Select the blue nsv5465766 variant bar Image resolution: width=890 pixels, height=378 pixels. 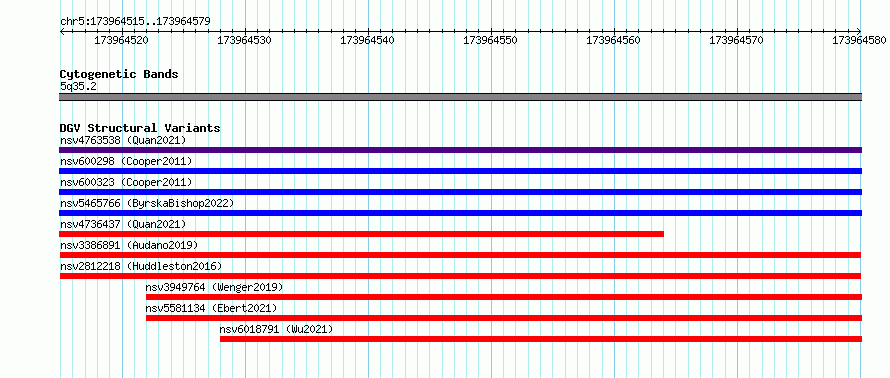[x=461, y=213]
